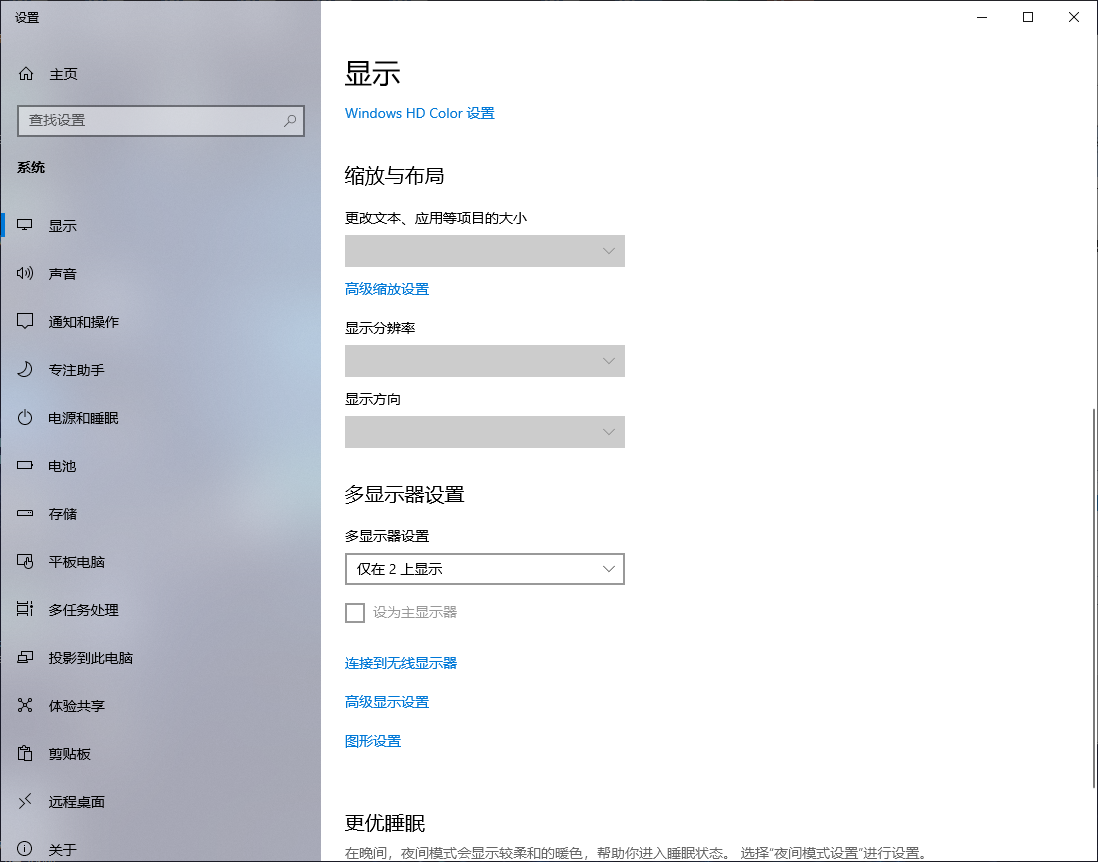The image size is (1098, 862).
Task: Go to 电源和睡眠 settings
Action: (160, 418)
